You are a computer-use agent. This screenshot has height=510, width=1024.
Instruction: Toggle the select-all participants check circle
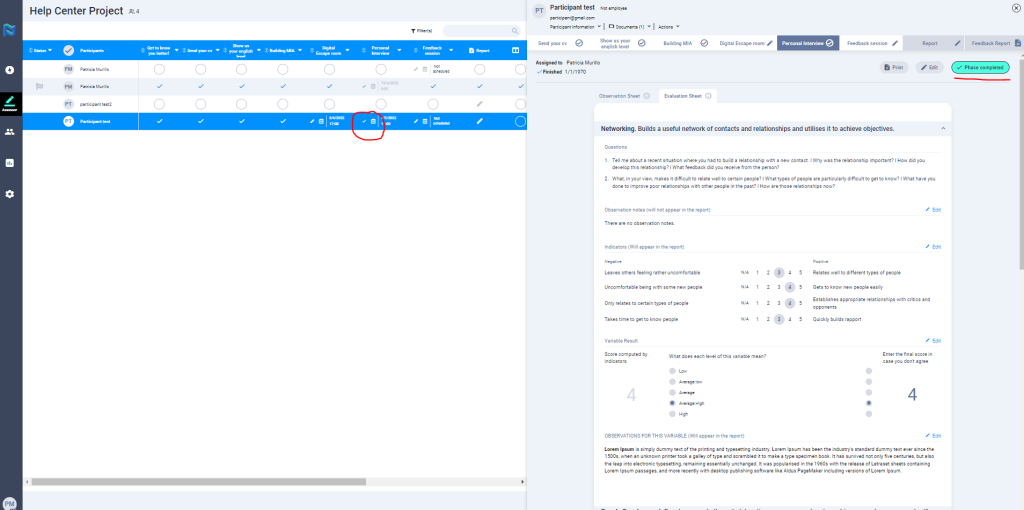click(68, 50)
